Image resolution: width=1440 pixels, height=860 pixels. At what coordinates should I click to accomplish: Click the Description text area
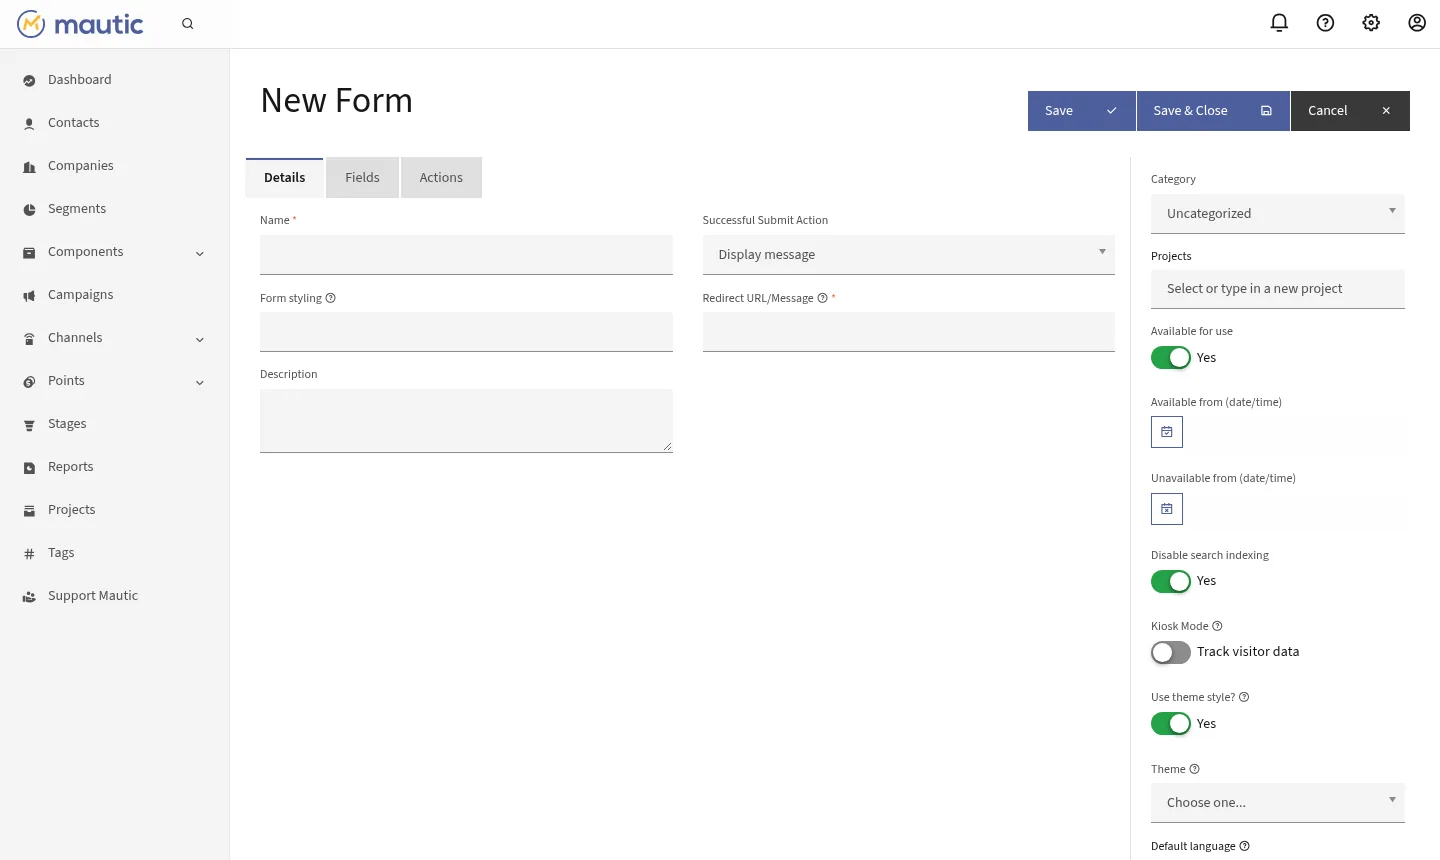(x=466, y=421)
